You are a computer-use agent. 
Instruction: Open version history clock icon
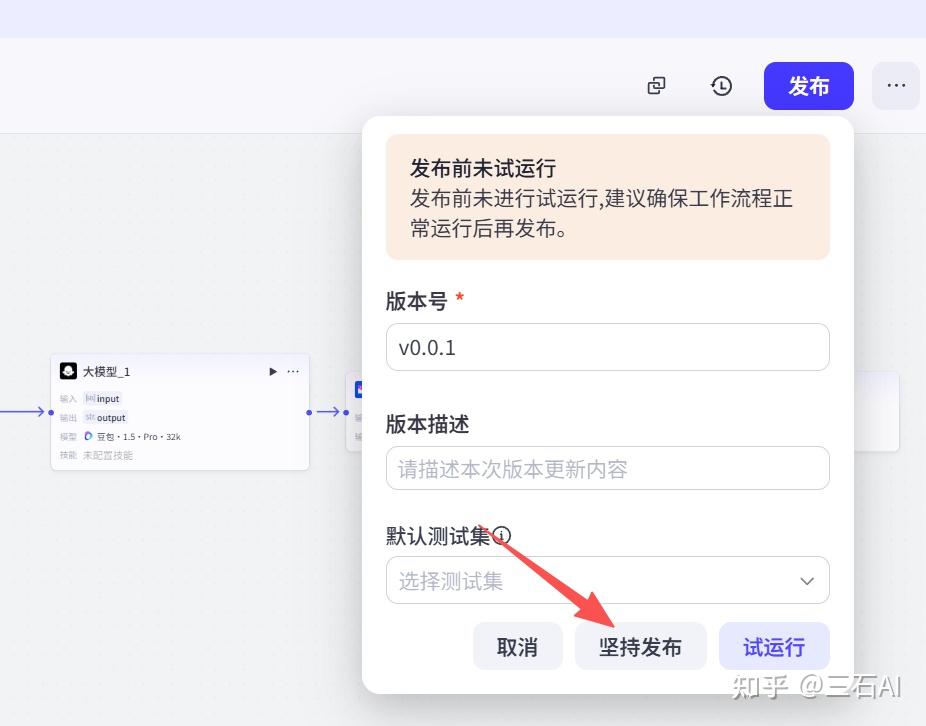(721, 86)
